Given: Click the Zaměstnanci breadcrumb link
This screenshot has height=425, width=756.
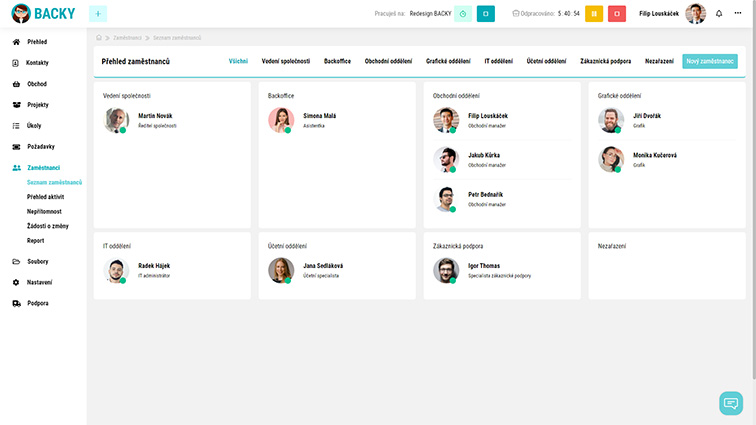Looking at the screenshot, I should pos(126,37).
